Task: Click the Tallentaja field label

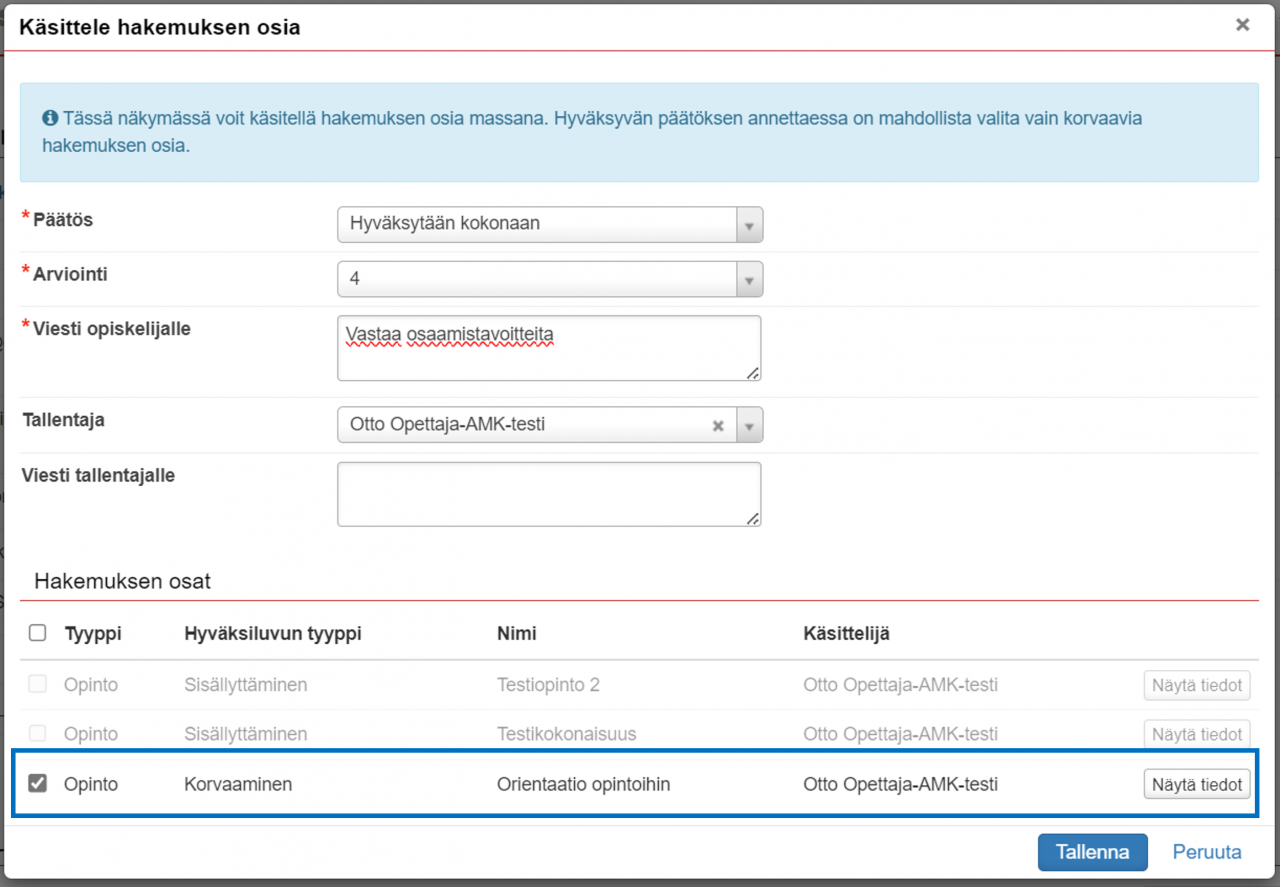Action: point(63,421)
